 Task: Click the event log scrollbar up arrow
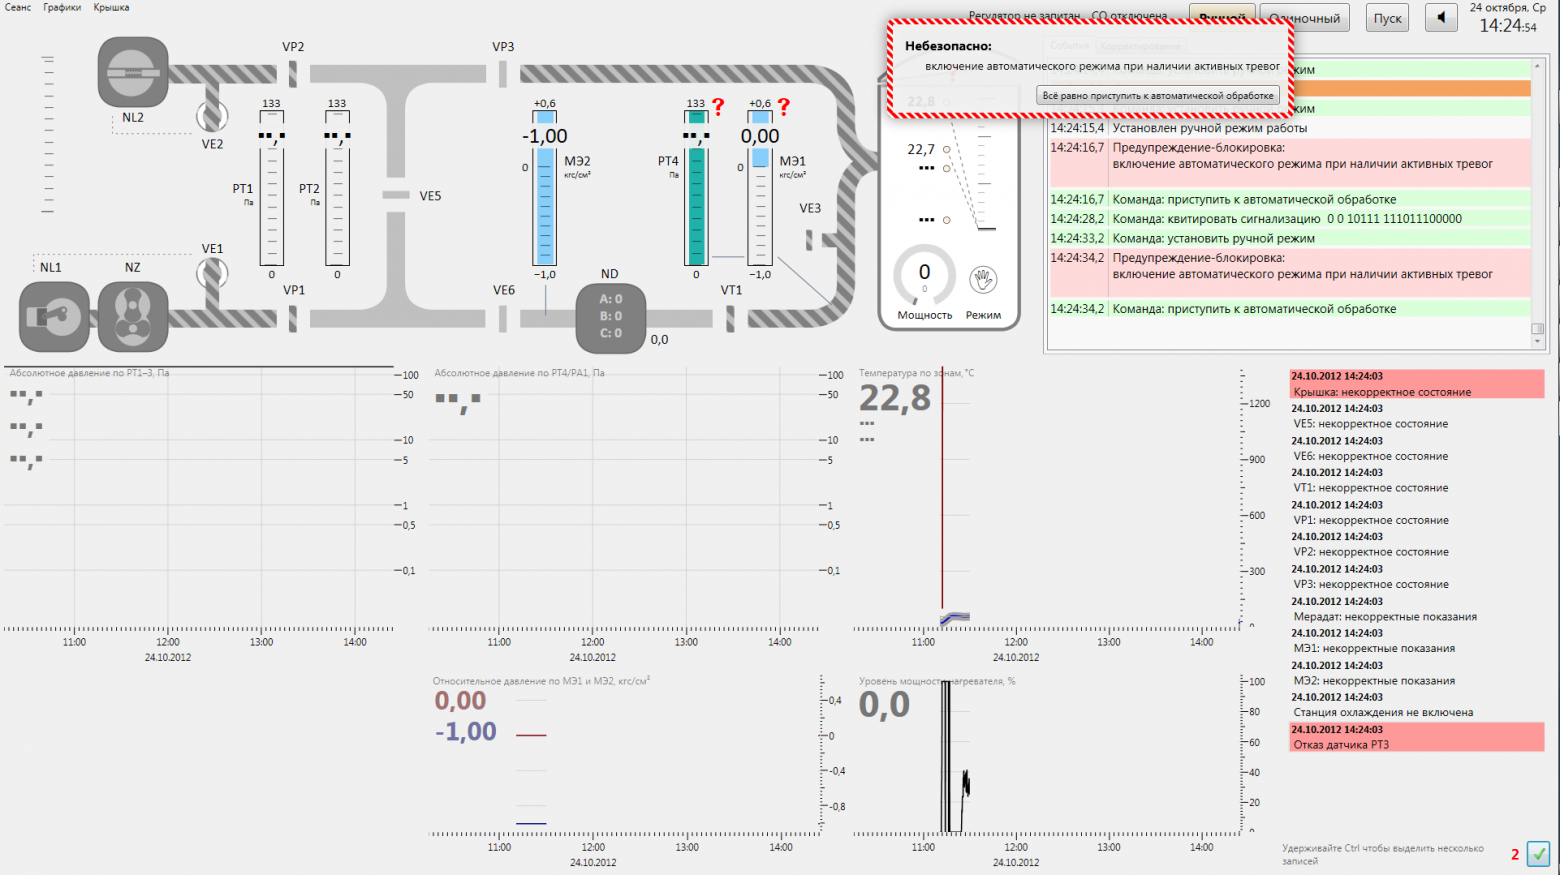pyautogui.click(x=1538, y=66)
